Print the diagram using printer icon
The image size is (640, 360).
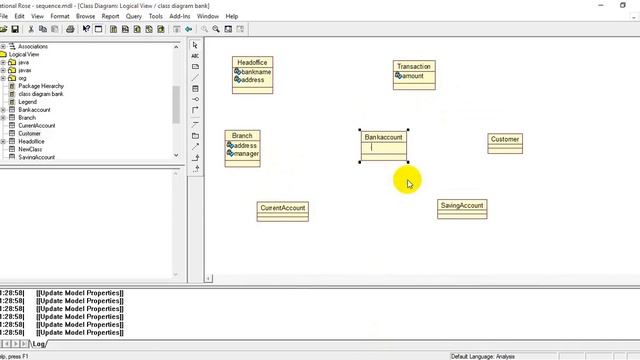point(70,29)
